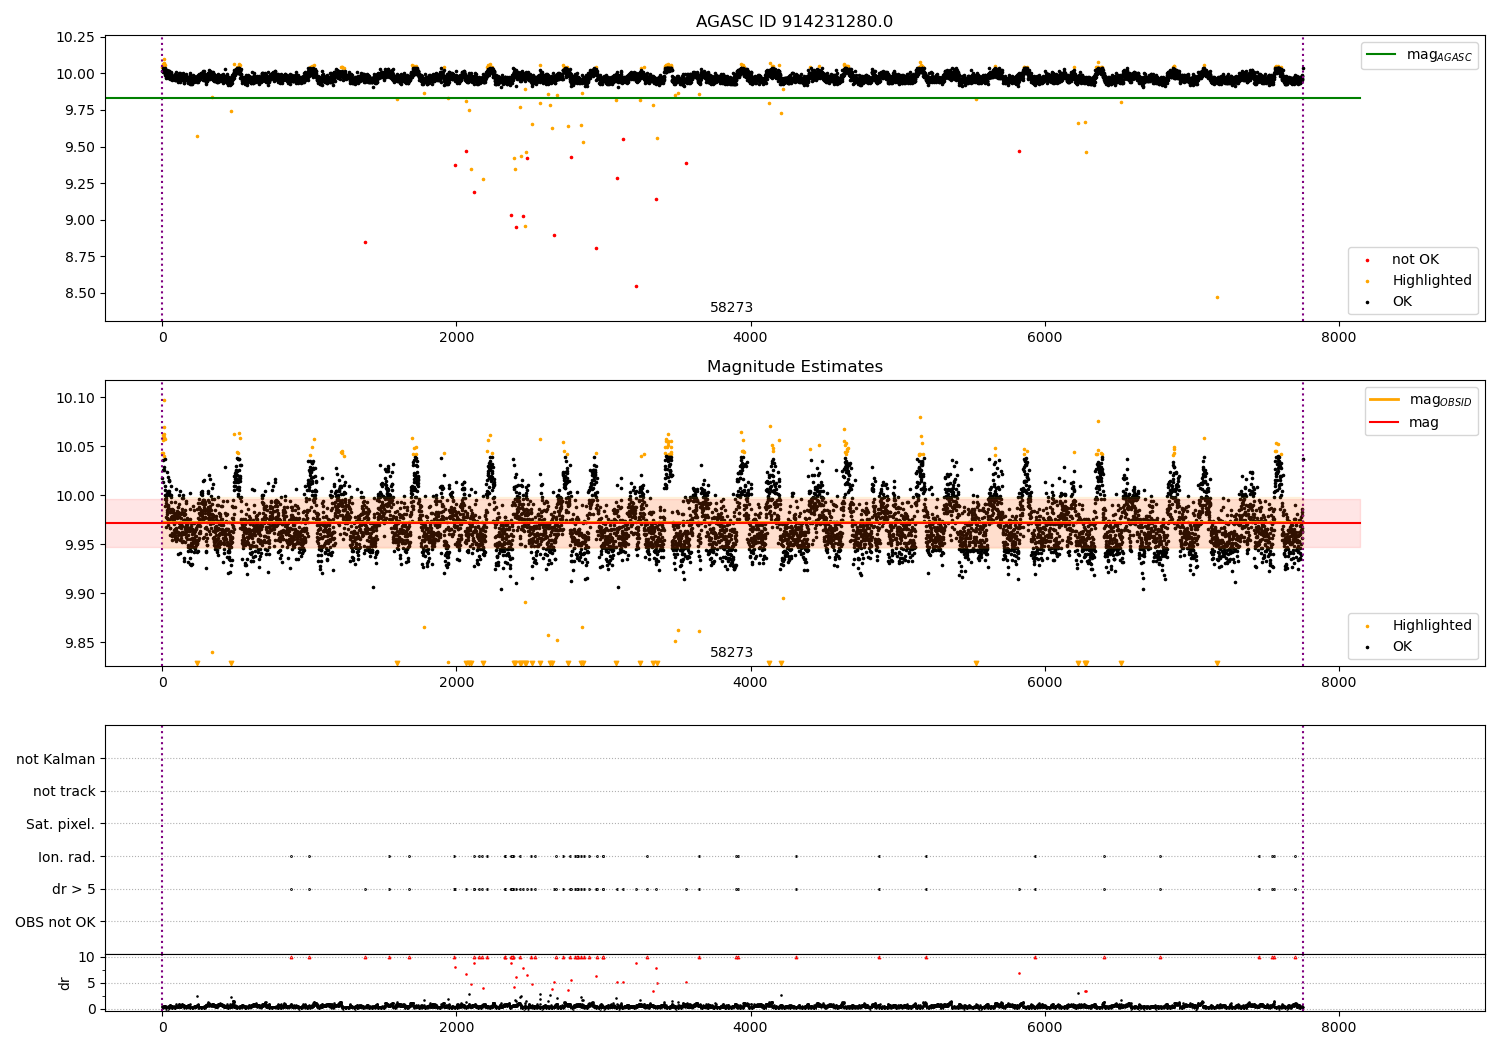Select the mag AGASC legend label in top plot

coord(1439,55)
